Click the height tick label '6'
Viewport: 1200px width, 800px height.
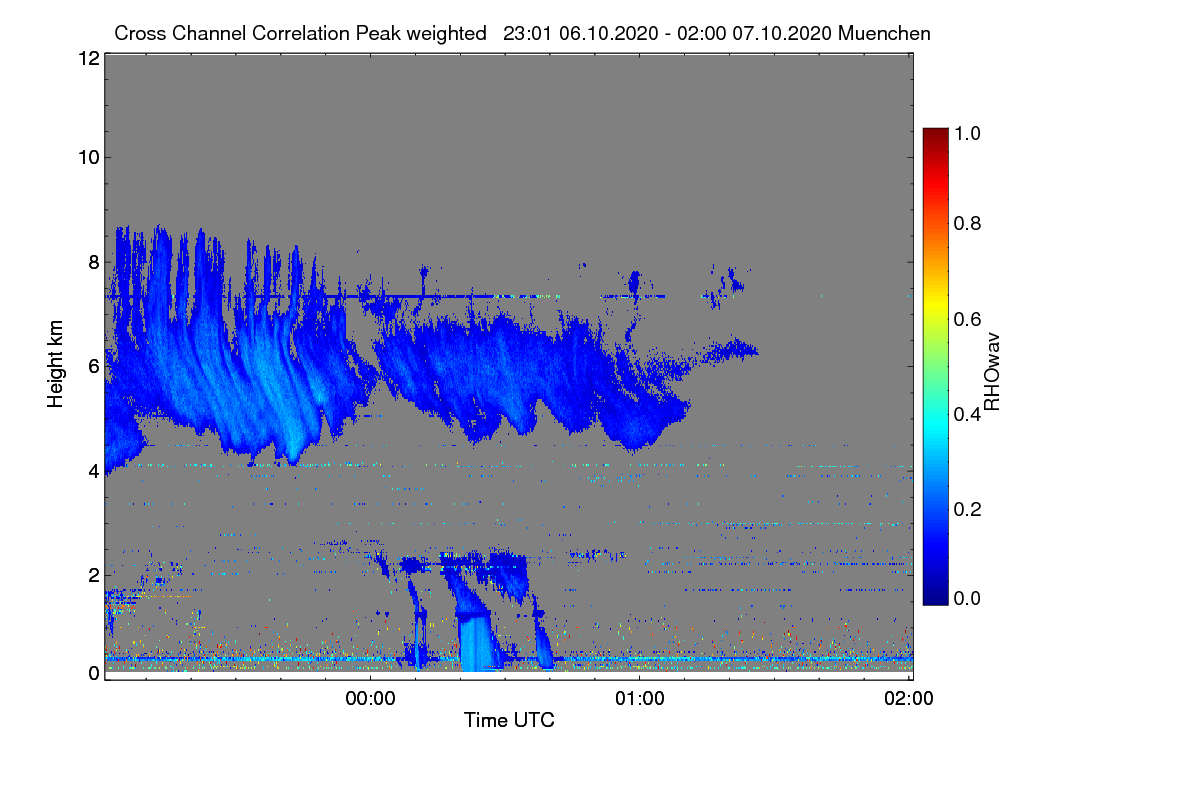point(93,367)
